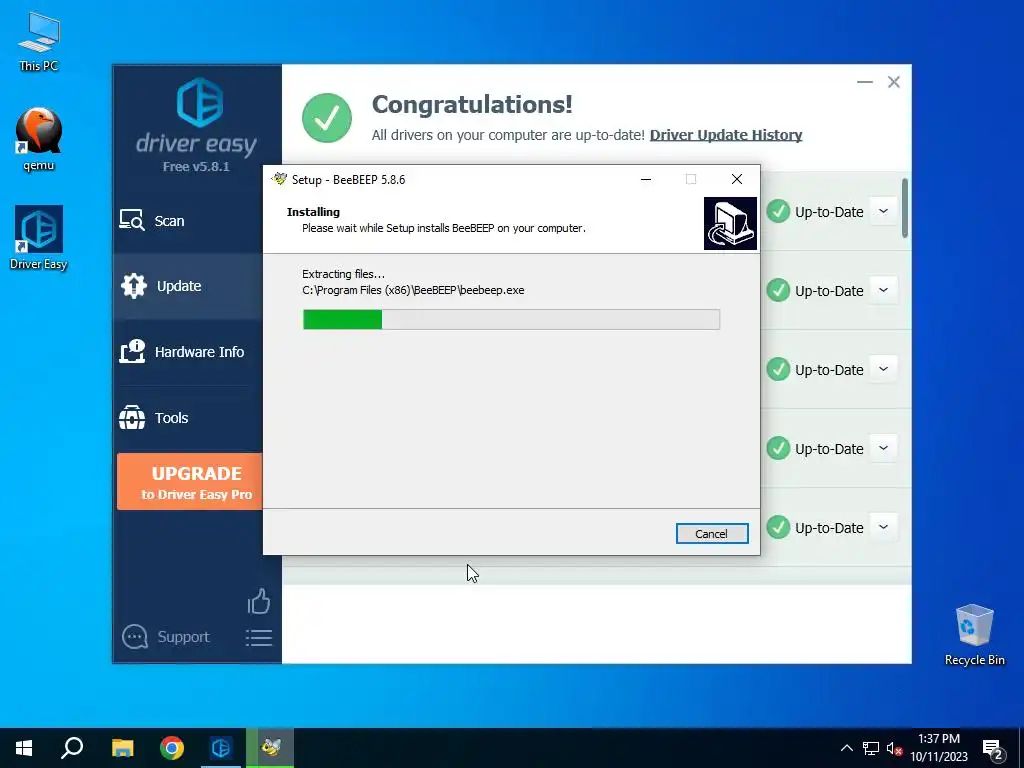
Task: Open the taskbar clock and date
Action: pyautogui.click(x=939, y=748)
